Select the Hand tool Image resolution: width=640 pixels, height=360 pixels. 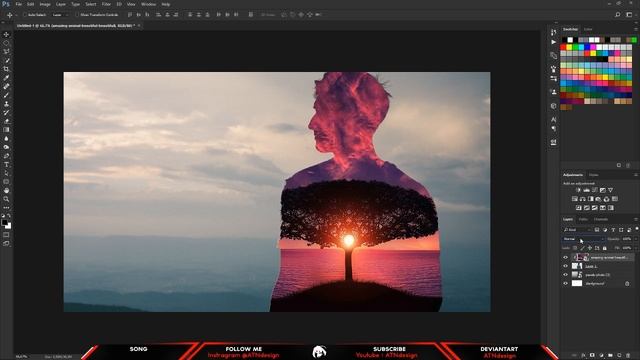[6, 191]
